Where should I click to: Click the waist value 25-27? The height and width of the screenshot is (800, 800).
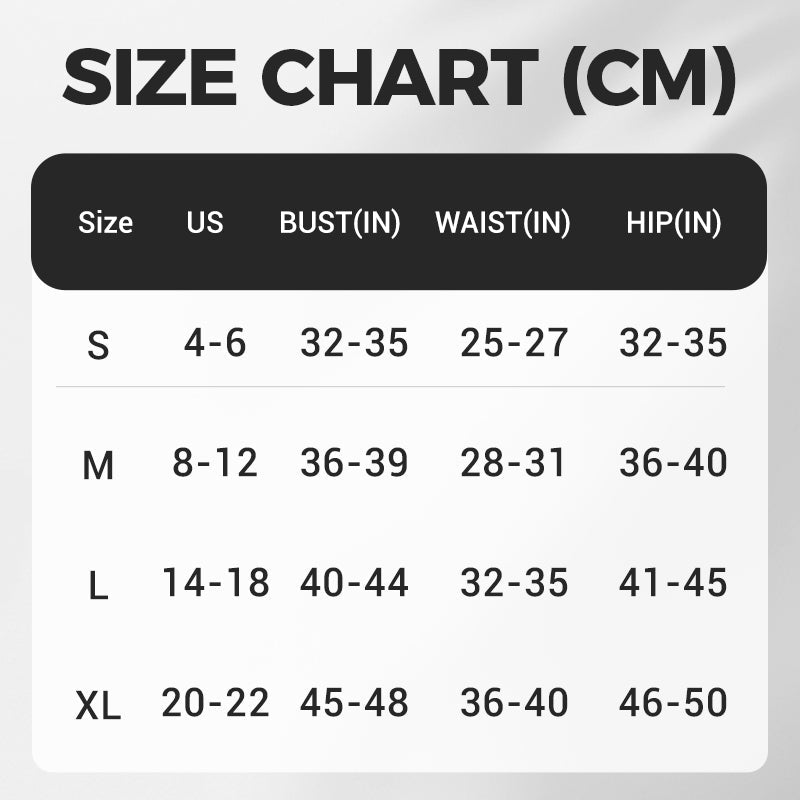pos(514,344)
